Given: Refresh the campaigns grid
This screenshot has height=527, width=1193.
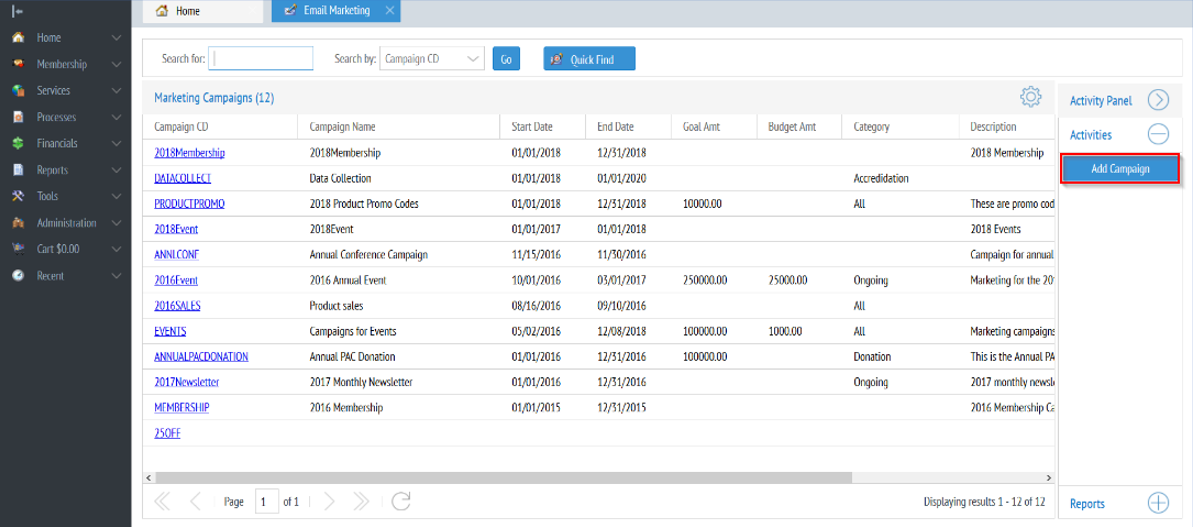Looking at the screenshot, I should coord(401,501).
